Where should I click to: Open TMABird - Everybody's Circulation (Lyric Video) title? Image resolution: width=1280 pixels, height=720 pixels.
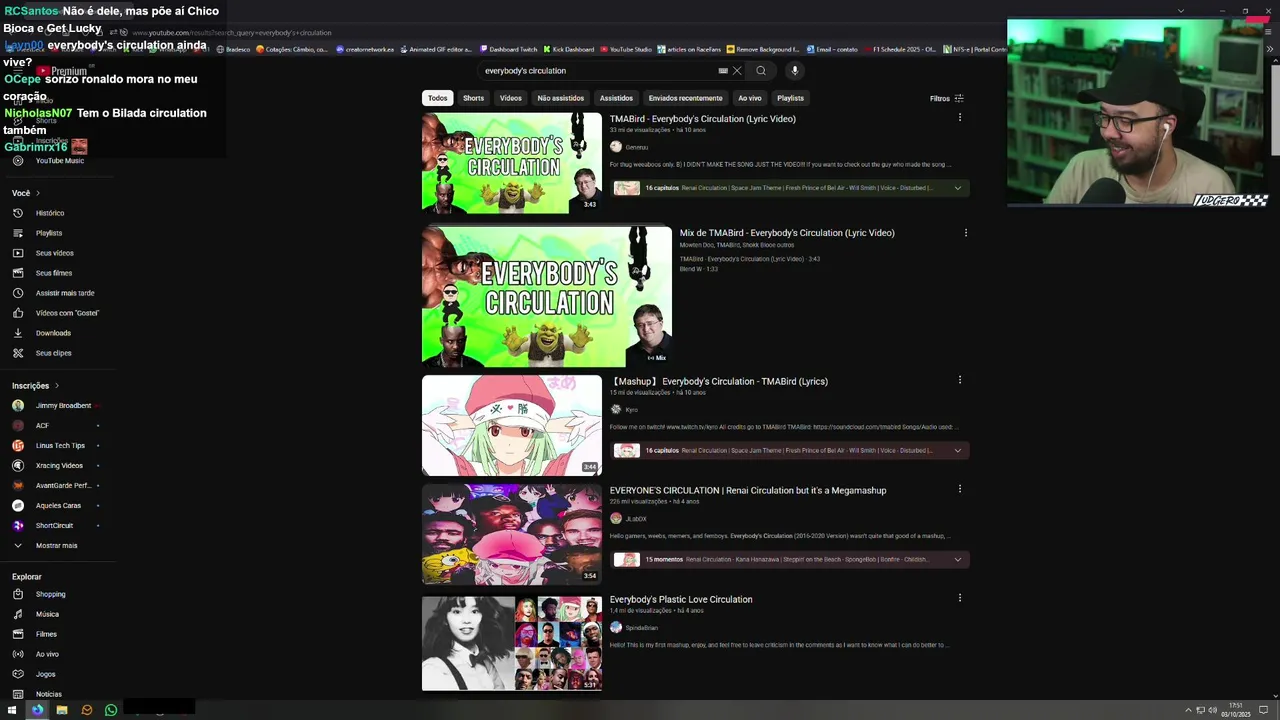(x=703, y=119)
